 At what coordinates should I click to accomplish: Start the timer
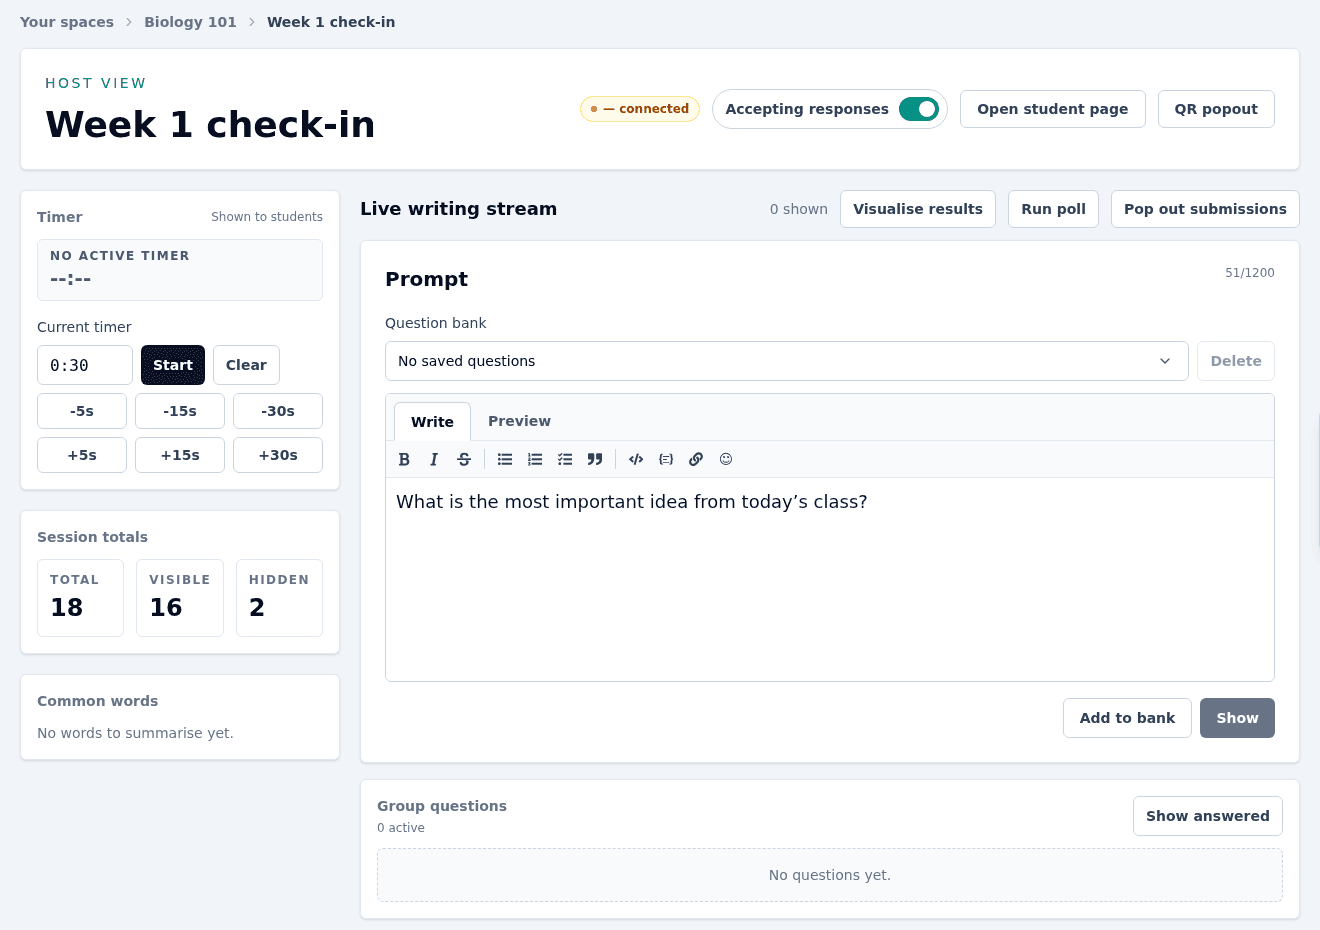[x=173, y=365]
